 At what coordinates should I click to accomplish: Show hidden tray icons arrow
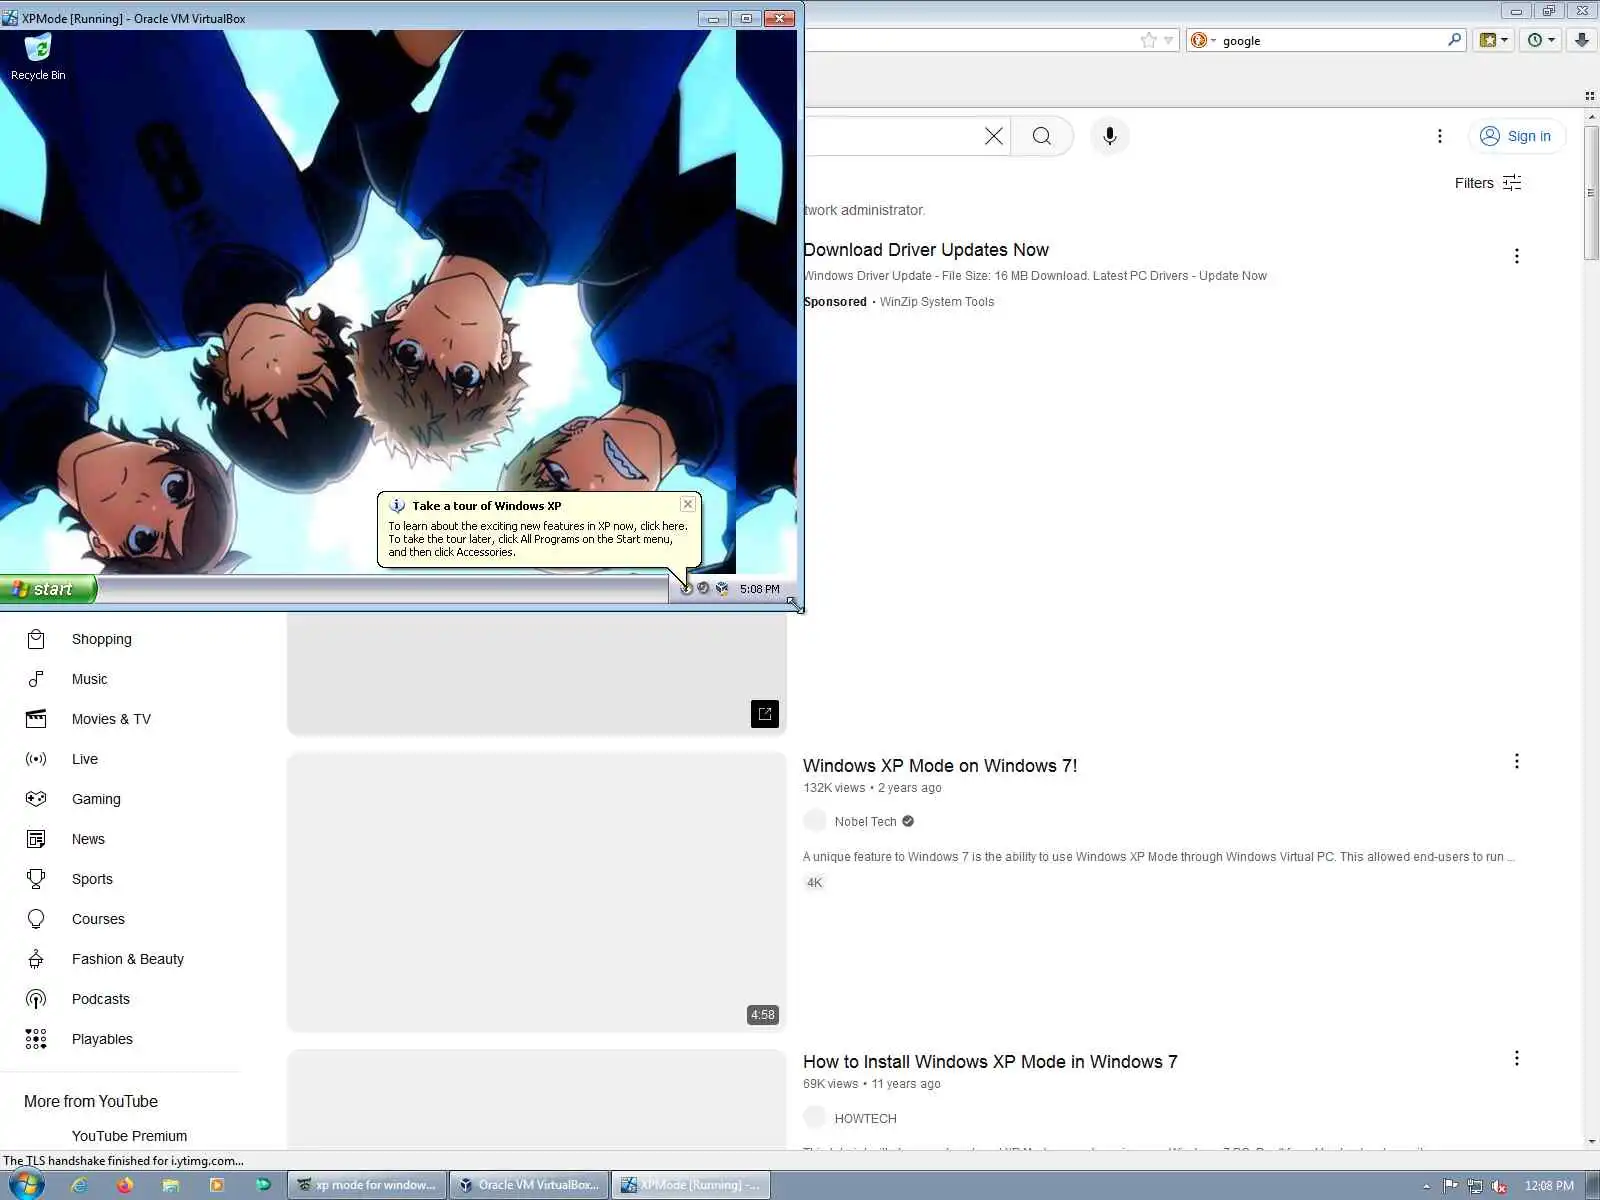coord(1427,1186)
